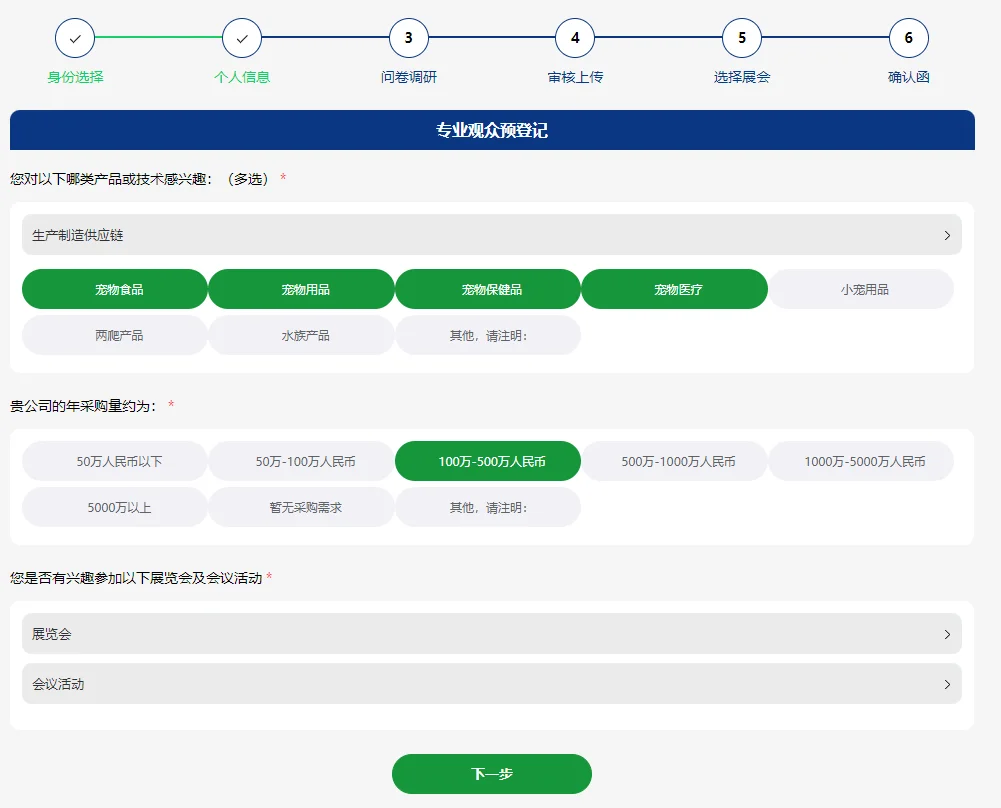Select the 水族产品 option
The width and height of the screenshot is (1001, 808).
coord(301,335)
